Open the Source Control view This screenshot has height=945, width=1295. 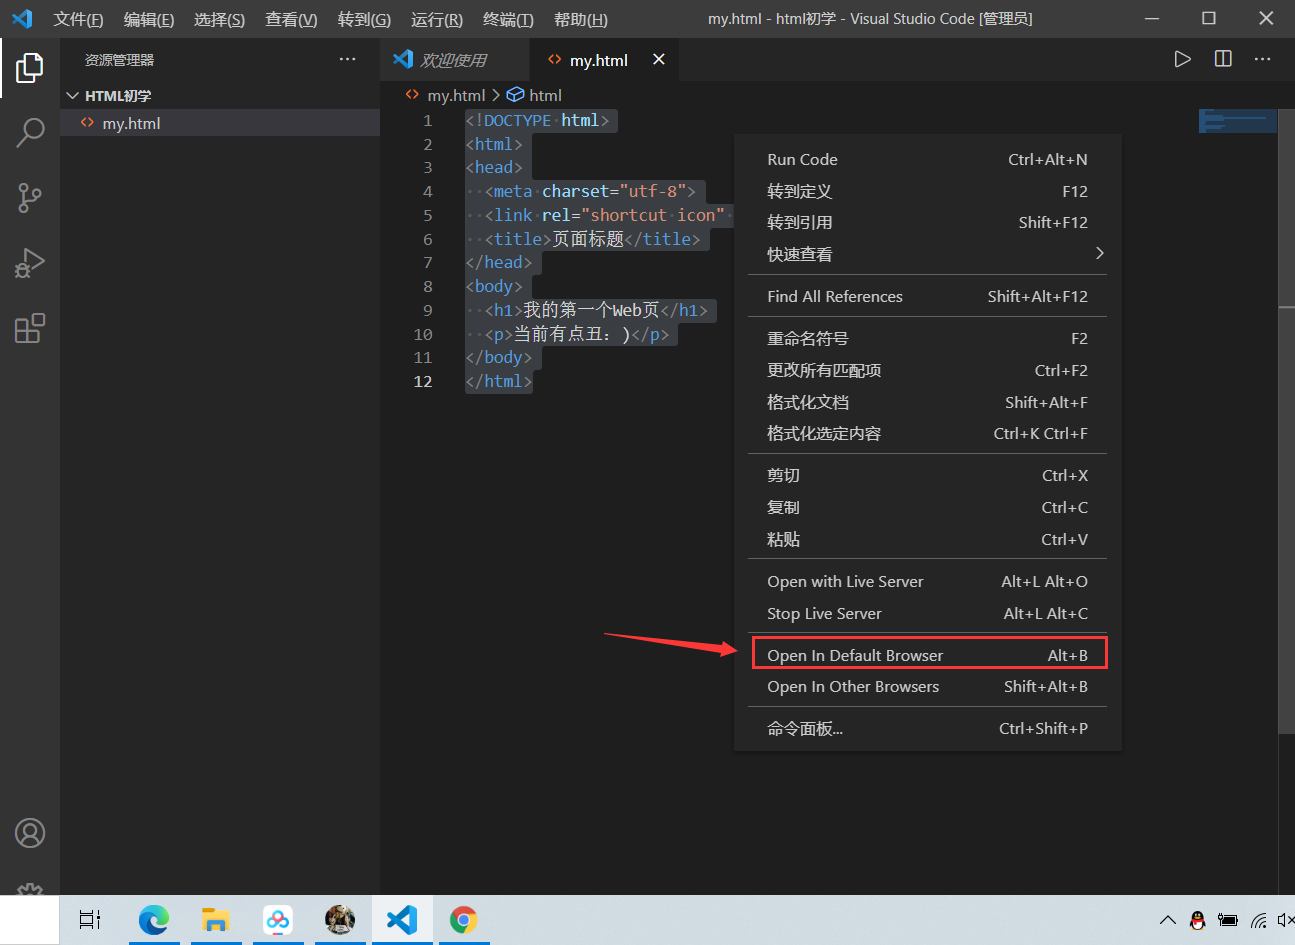[x=30, y=197]
